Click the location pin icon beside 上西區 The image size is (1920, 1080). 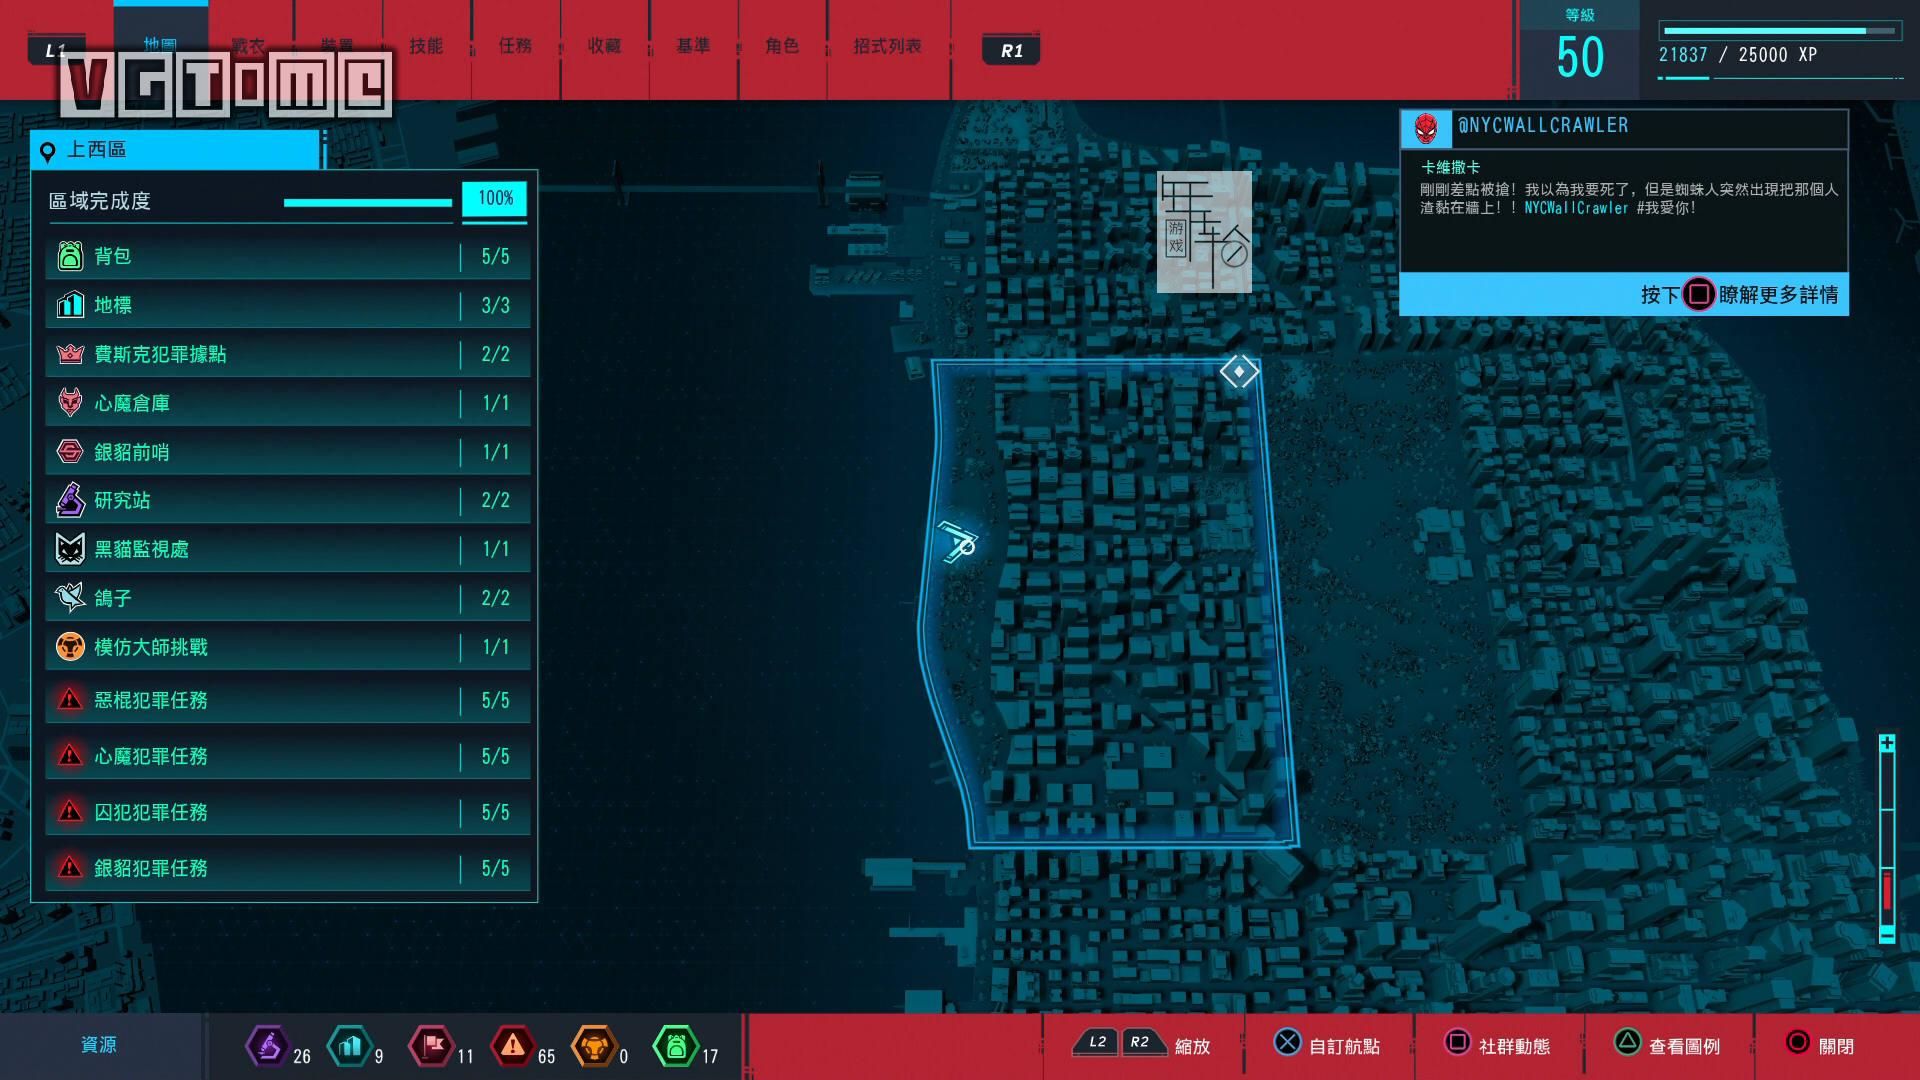coord(47,152)
